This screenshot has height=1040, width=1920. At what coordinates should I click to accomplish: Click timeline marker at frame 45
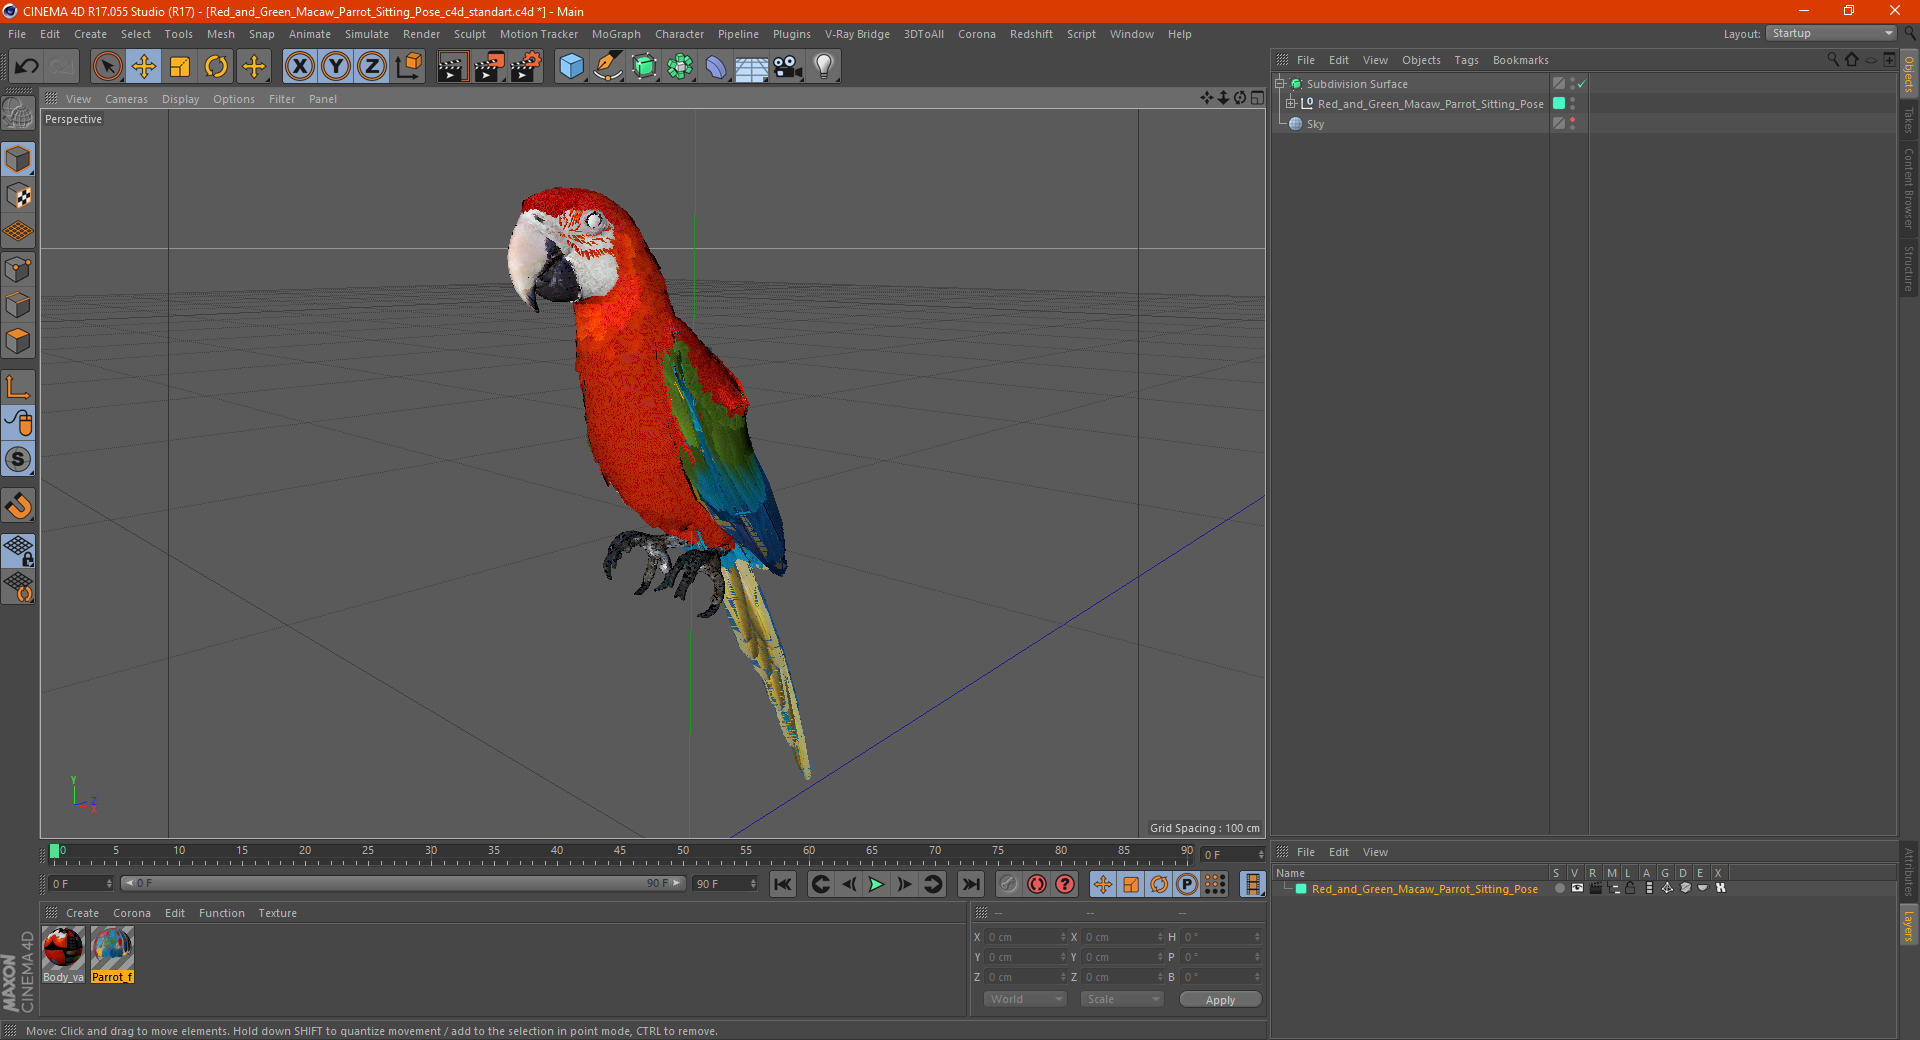[x=620, y=853]
